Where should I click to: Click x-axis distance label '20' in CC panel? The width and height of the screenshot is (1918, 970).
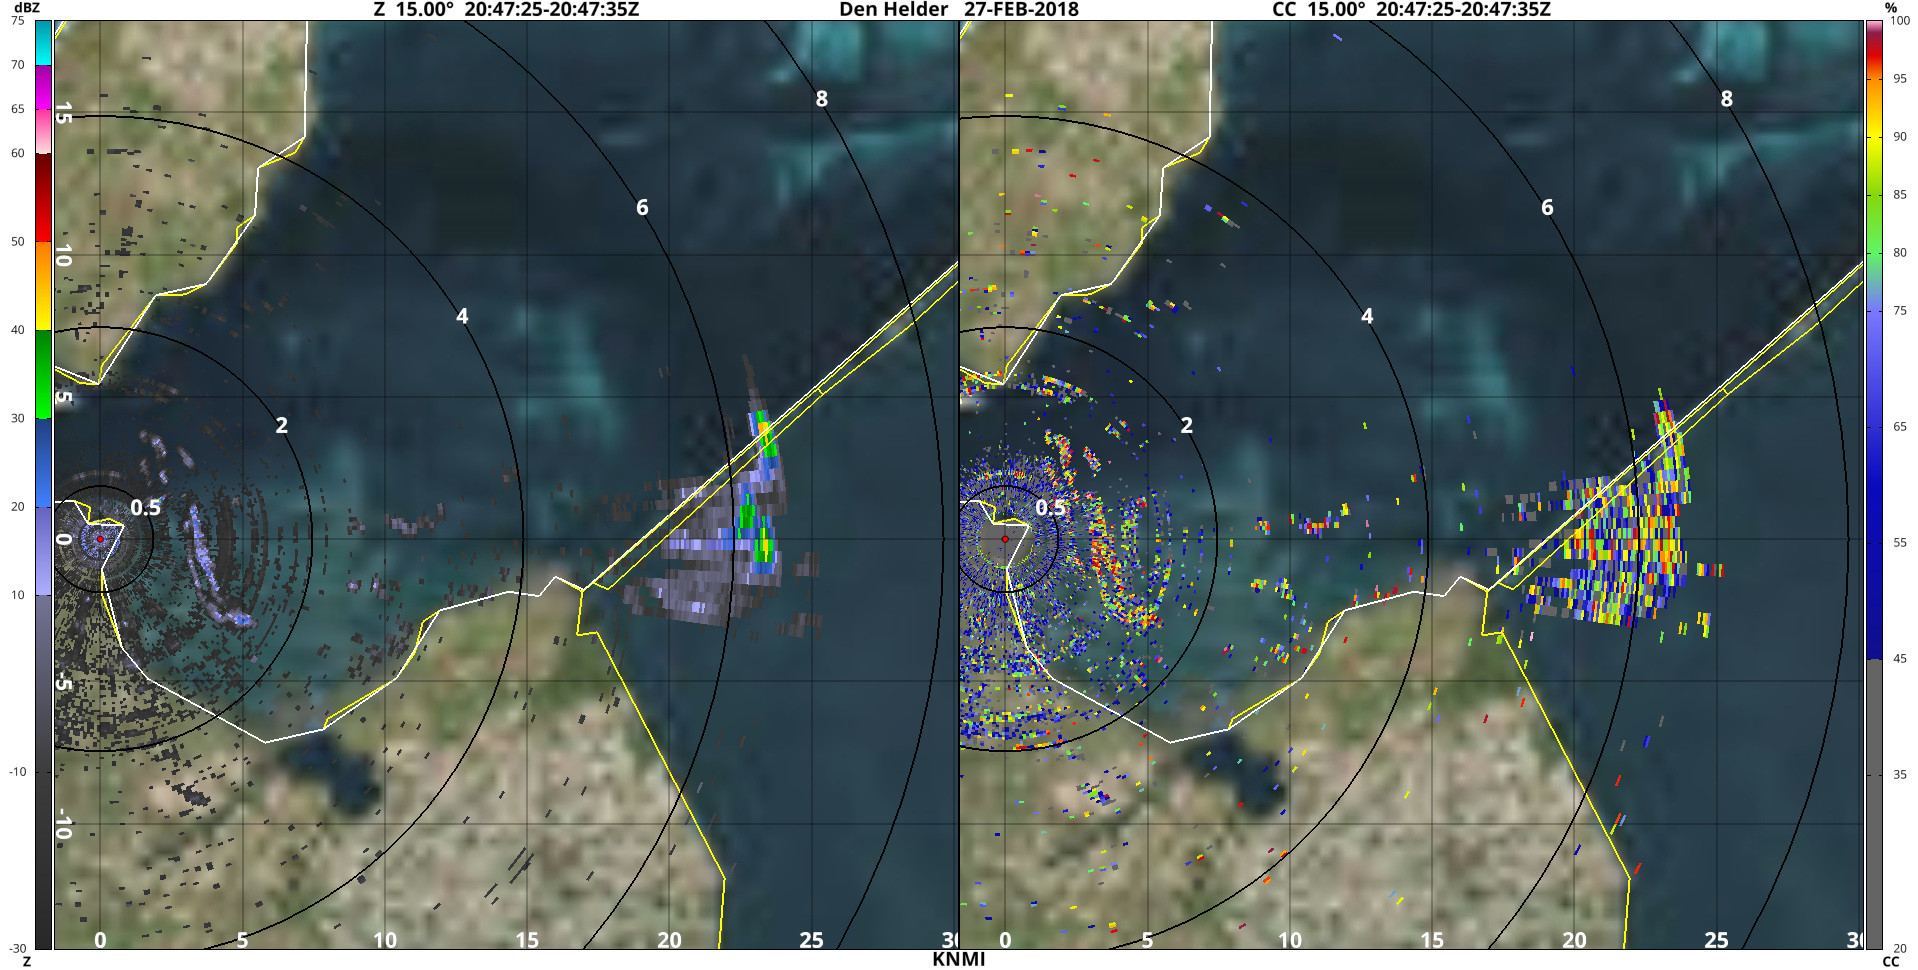(x=1575, y=940)
